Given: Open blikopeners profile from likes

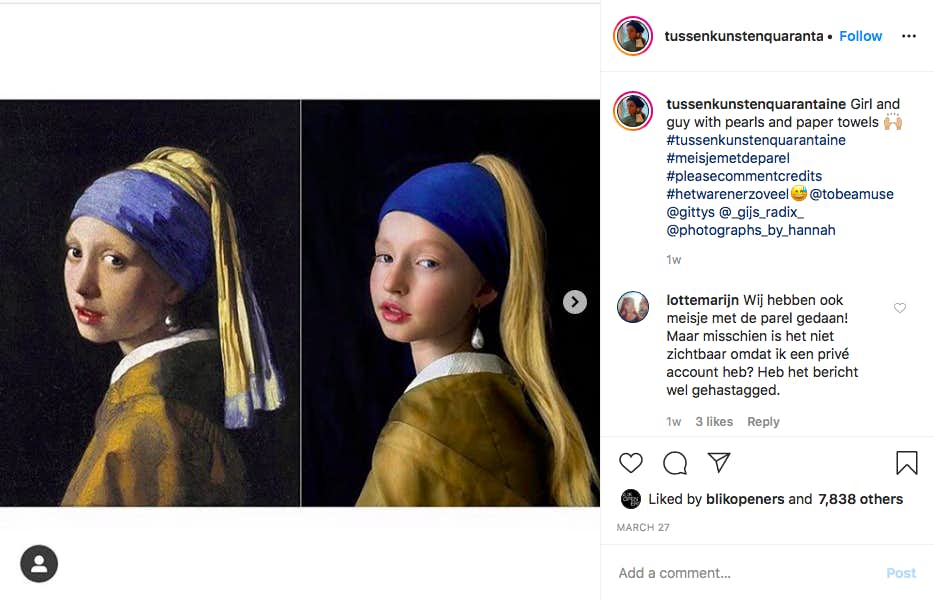Looking at the screenshot, I should coord(743,499).
